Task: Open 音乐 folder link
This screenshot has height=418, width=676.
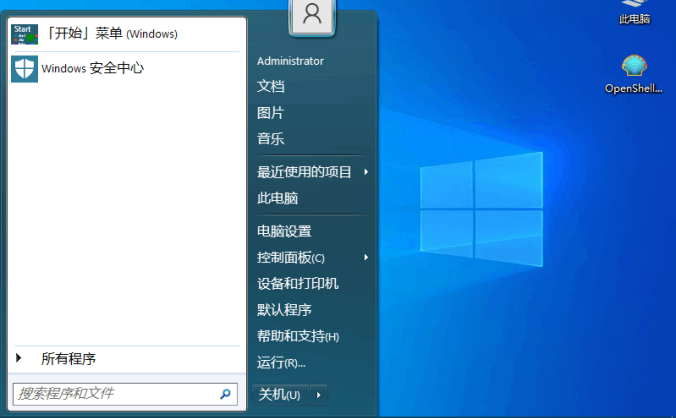Action: pyautogui.click(x=271, y=139)
